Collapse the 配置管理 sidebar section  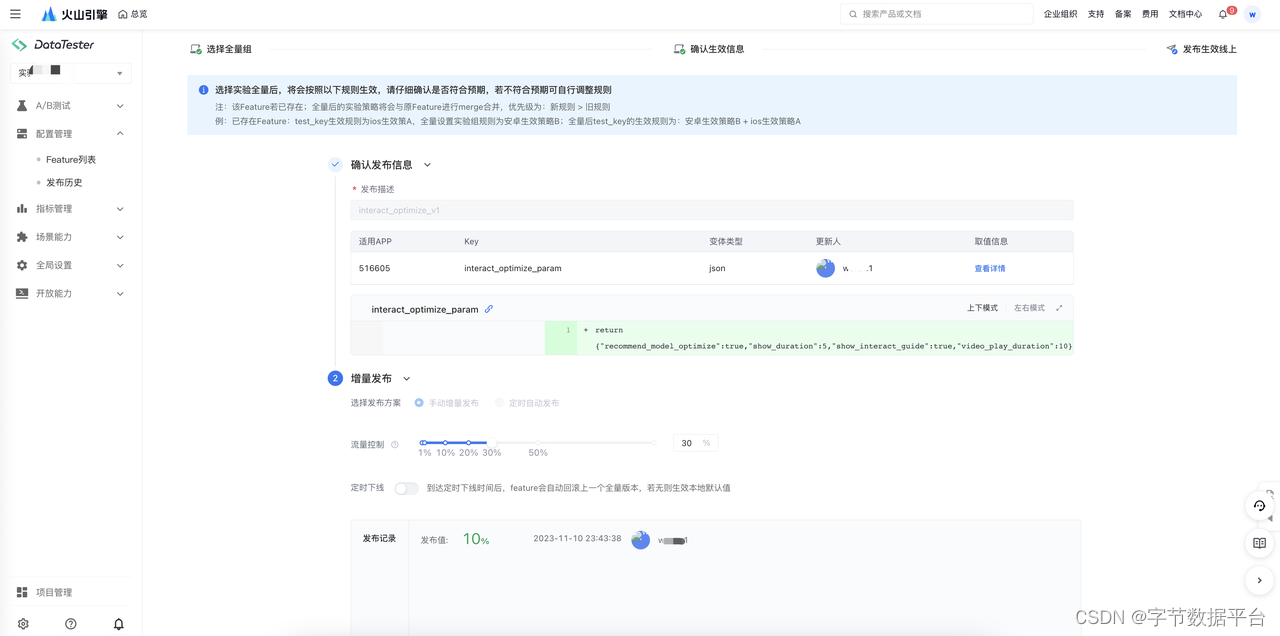[120, 134]
